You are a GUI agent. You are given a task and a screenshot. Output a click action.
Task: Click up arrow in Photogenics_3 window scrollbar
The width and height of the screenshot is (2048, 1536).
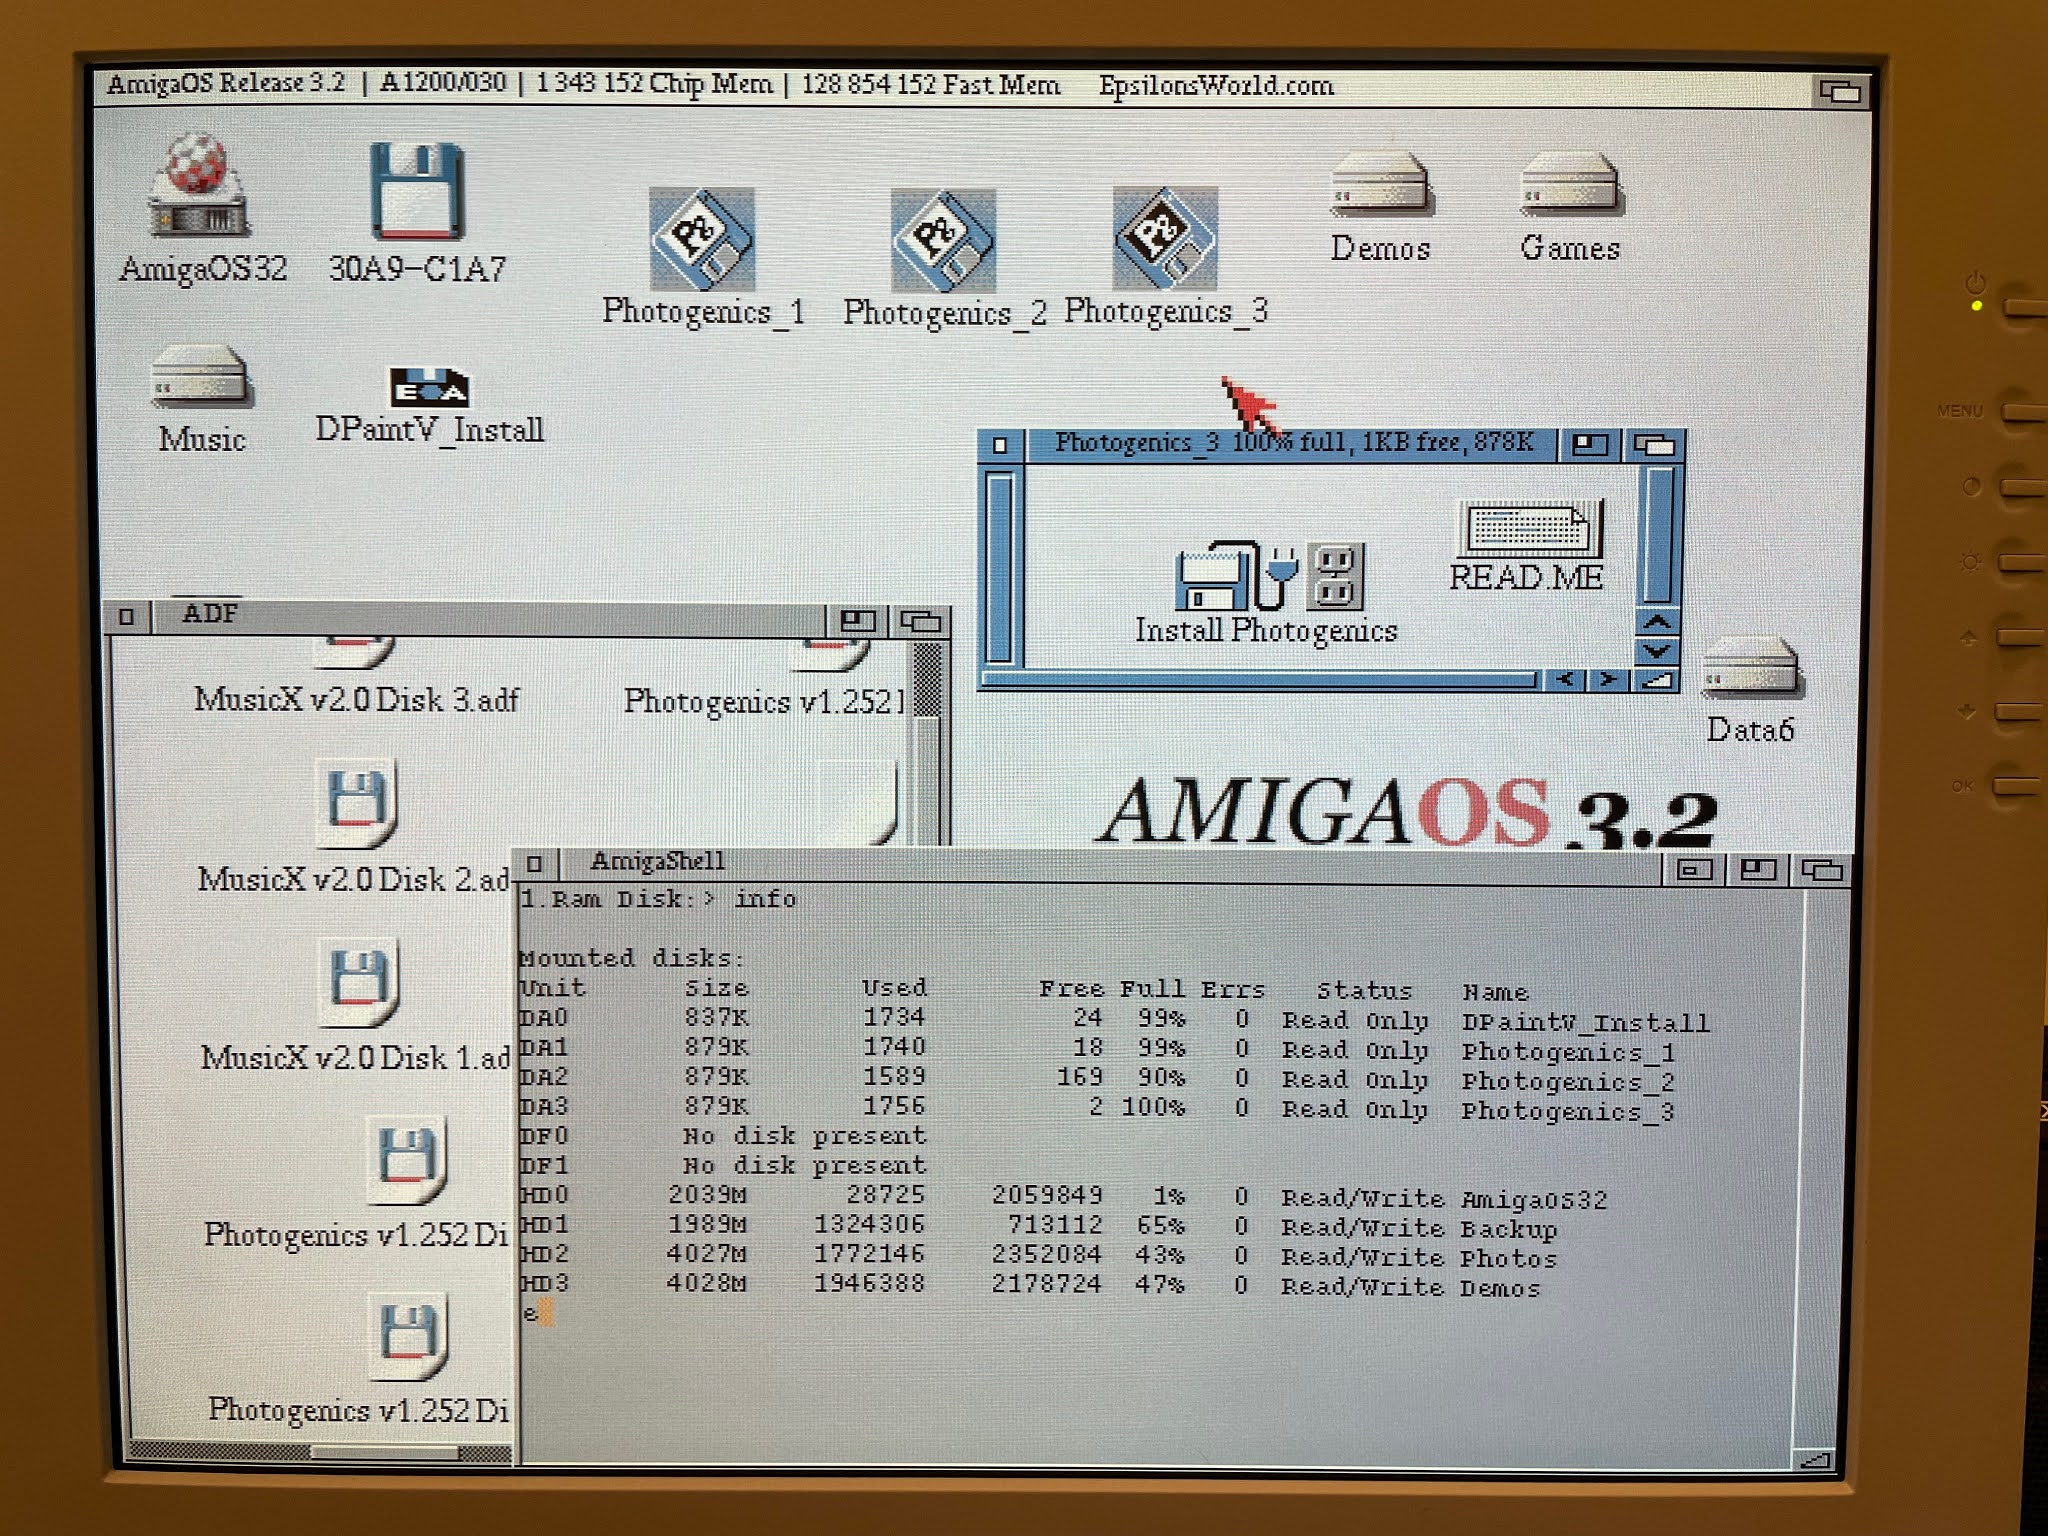tap(1657, 622)
